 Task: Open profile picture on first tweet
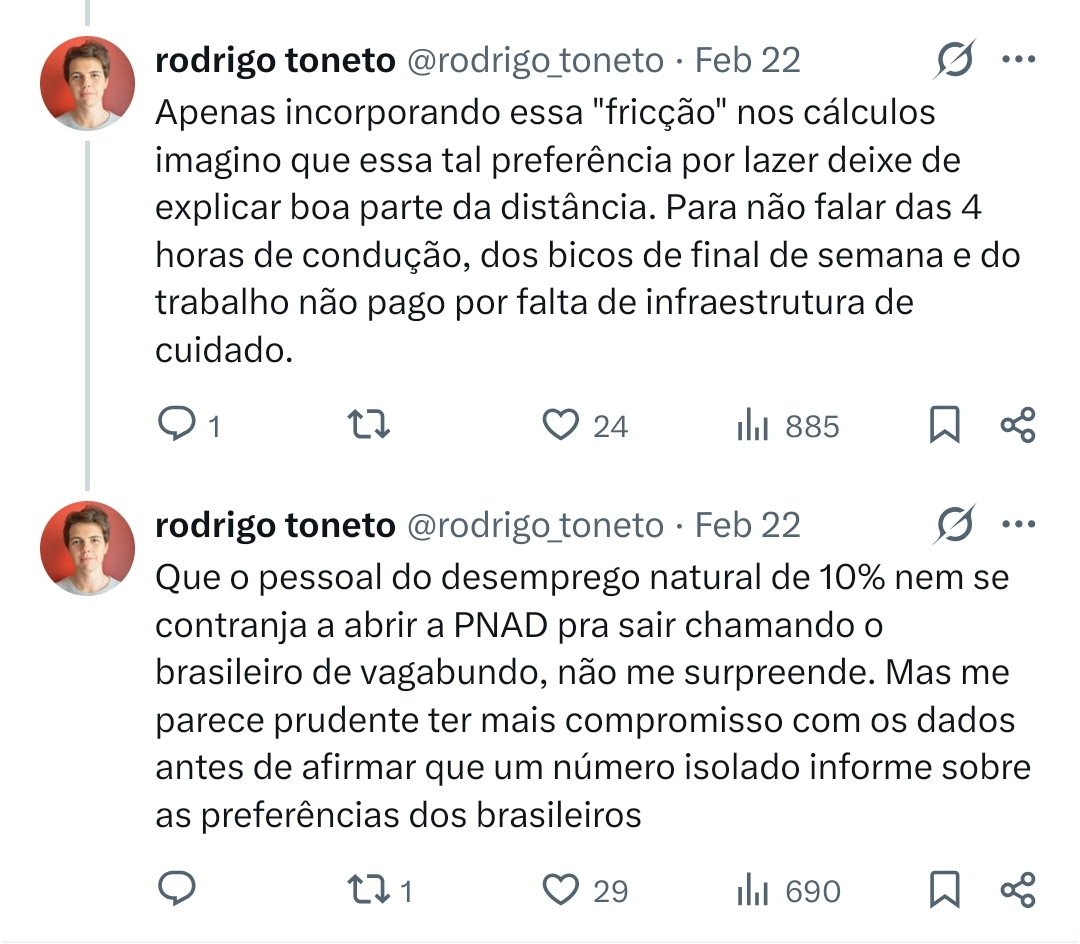coord(87,84)
